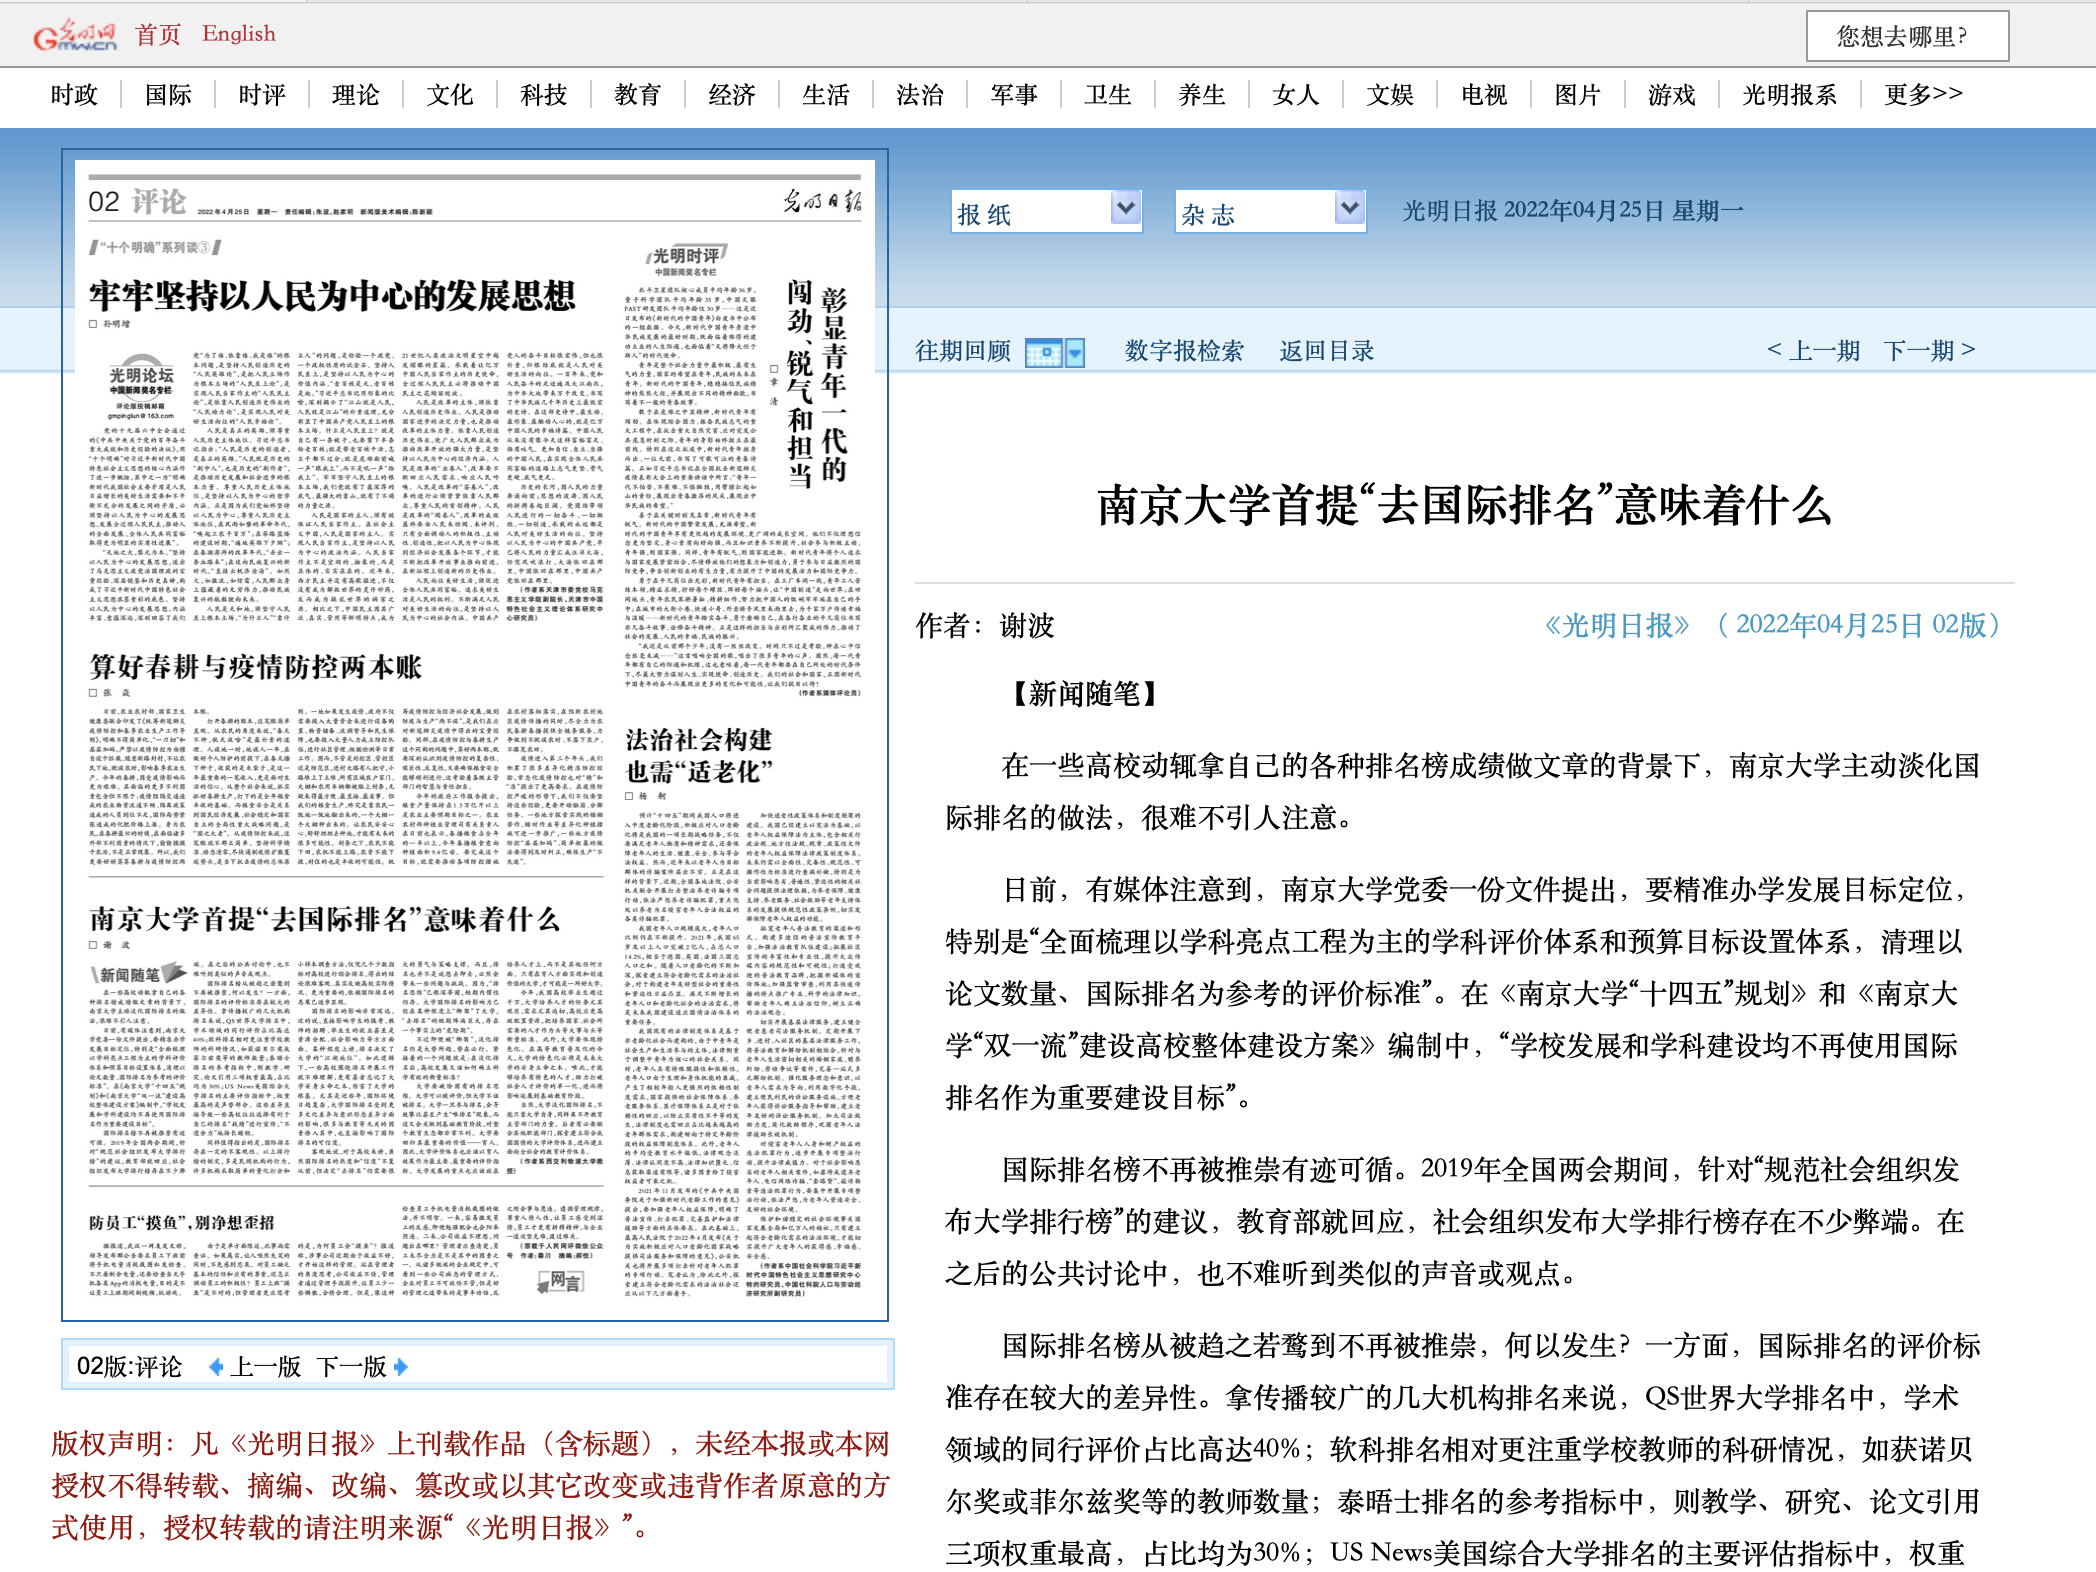Image resolution: width=2096 pixels, height=1572 pixels.
Task: Open the 光明报系 navigation item
Action: [1790, 95]
